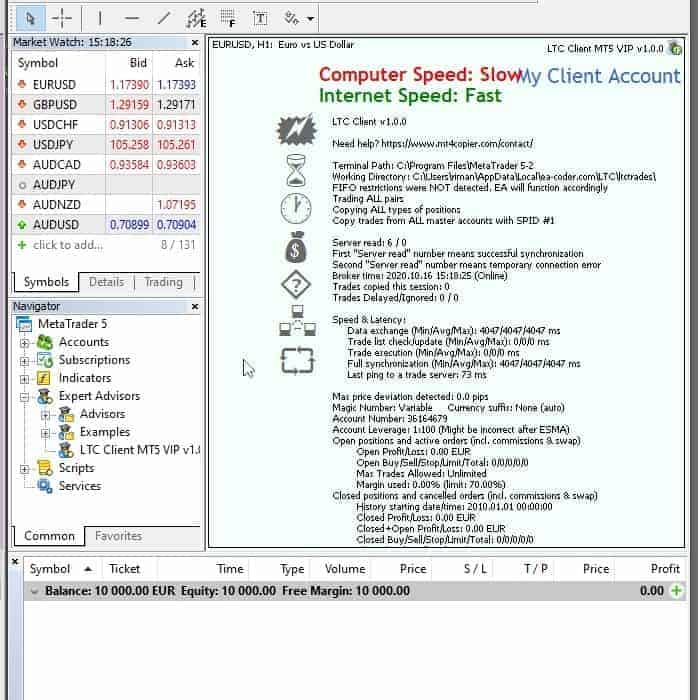698x700 pixels.
Task: Sort trades by Ticket column
Action: click(x=125, y=569)
